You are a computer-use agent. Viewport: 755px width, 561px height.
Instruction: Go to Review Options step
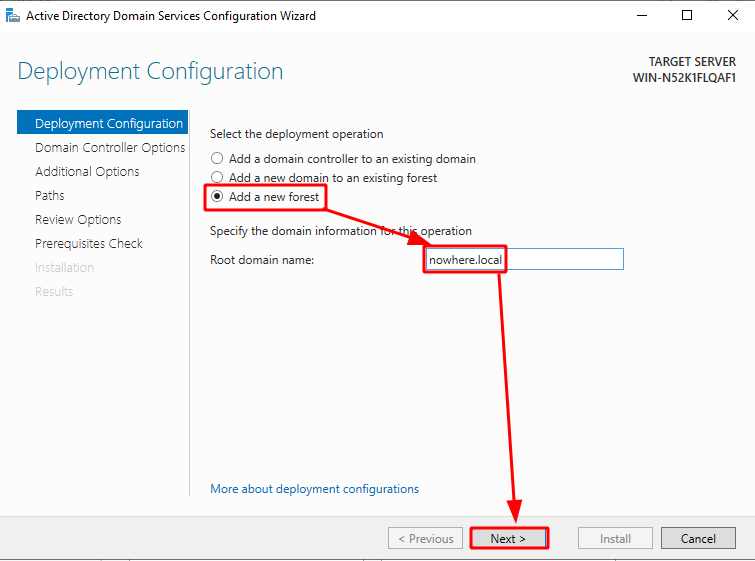point(78,220)
